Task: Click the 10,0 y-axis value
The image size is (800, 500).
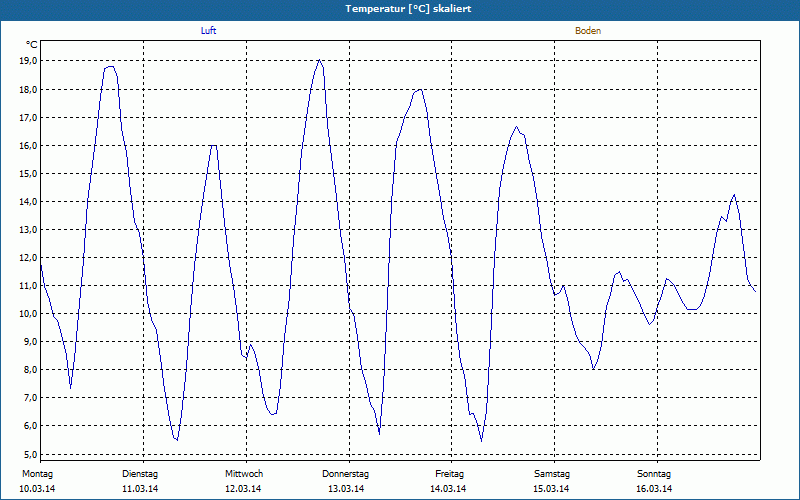Action: click(x=29, y=314)
